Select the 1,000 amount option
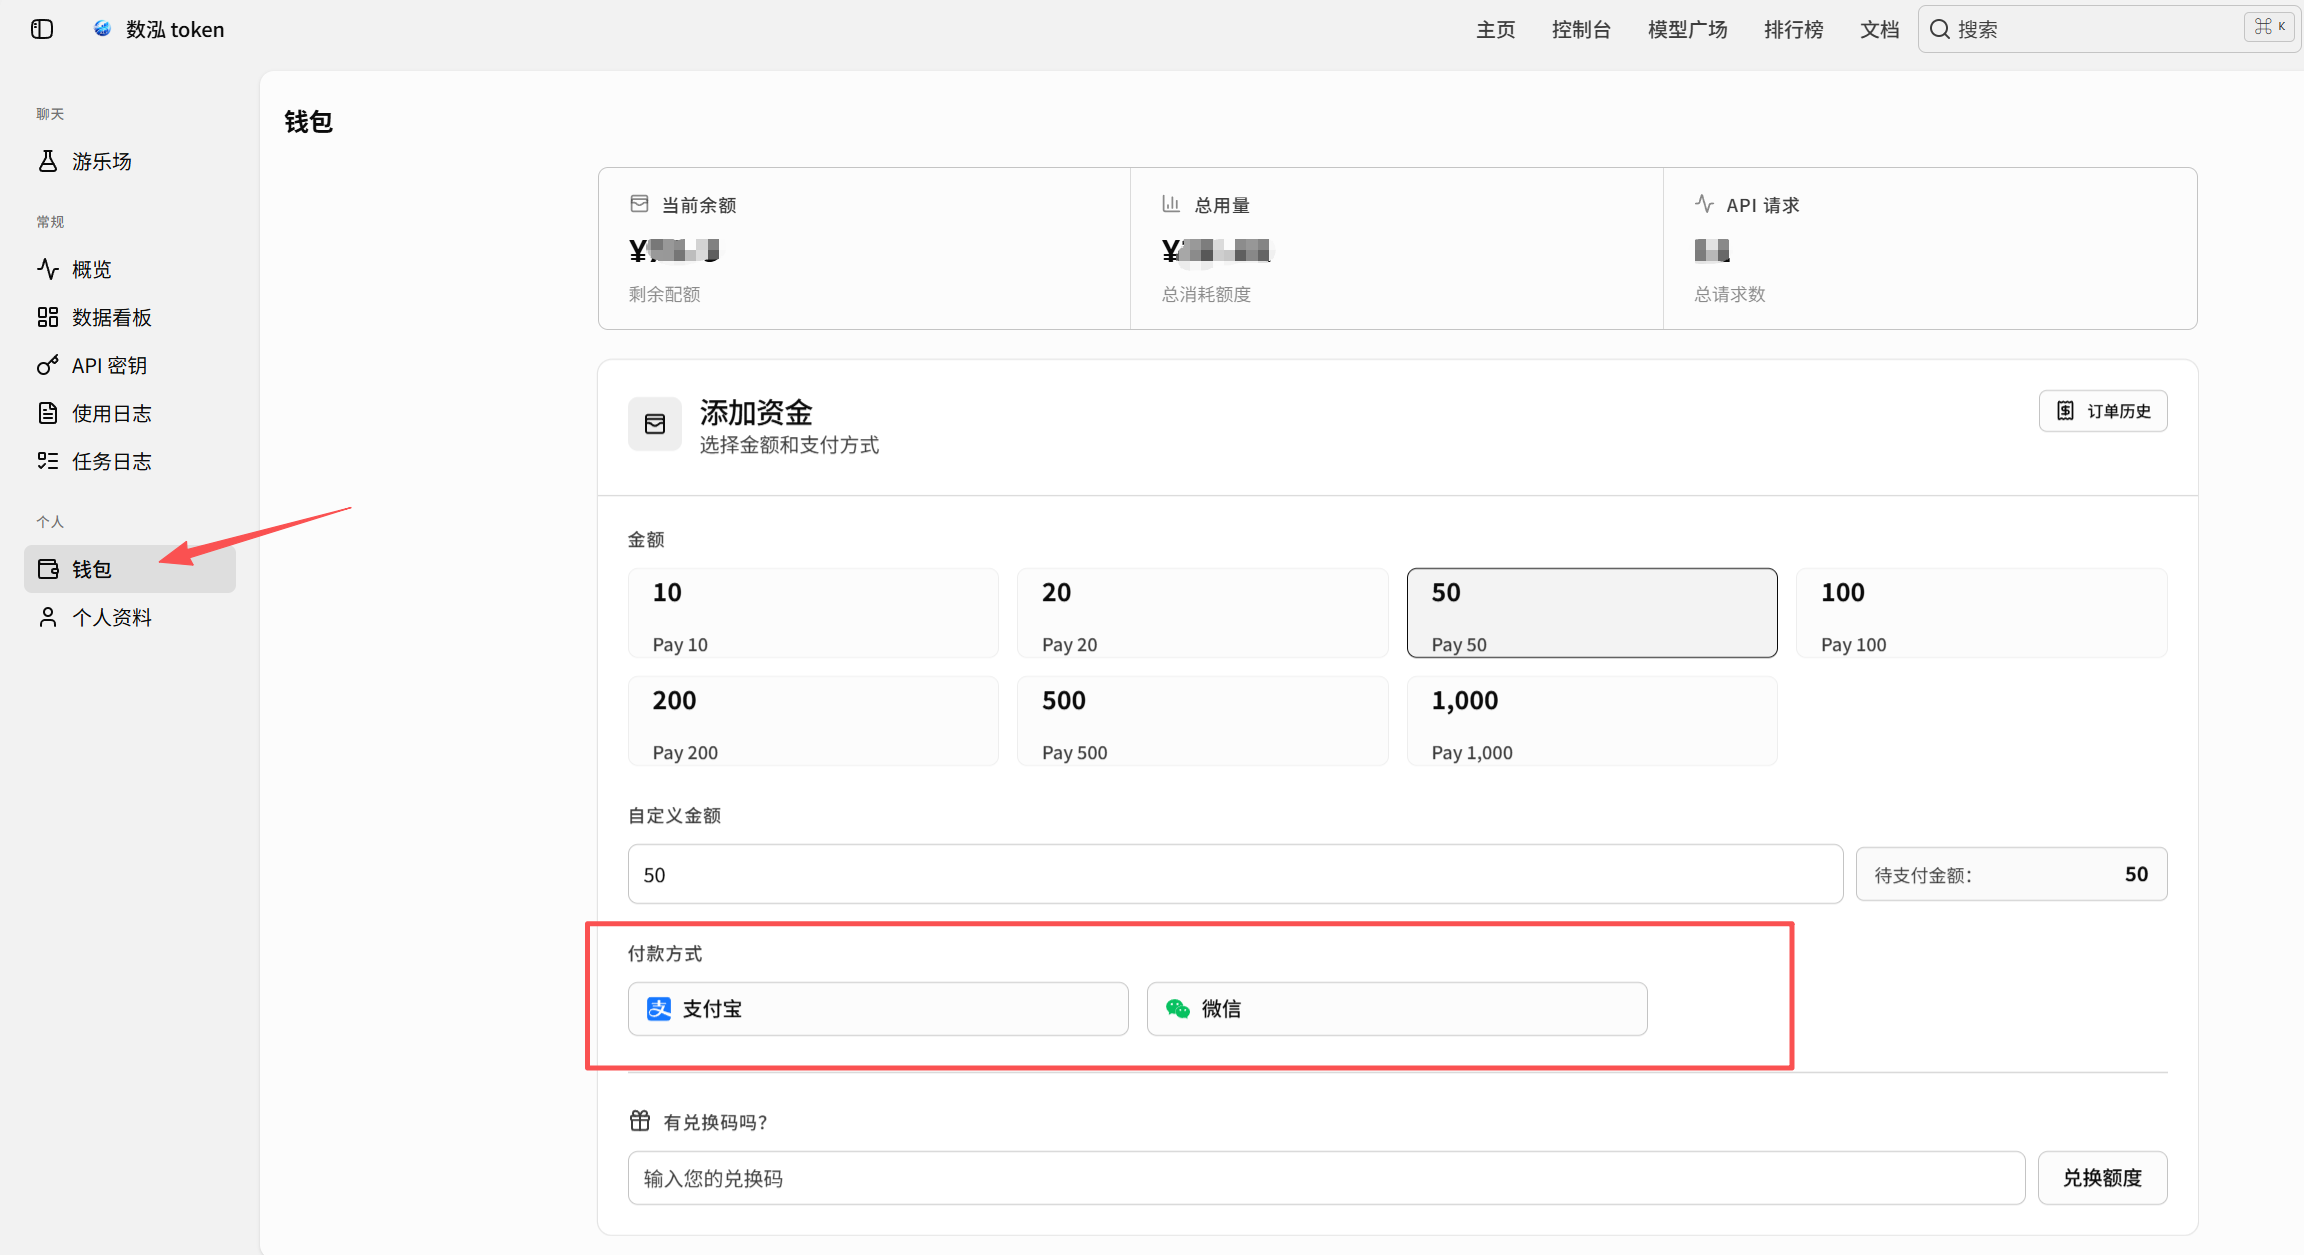Screen dimensions: 2304x1255 pos(1592,721)
